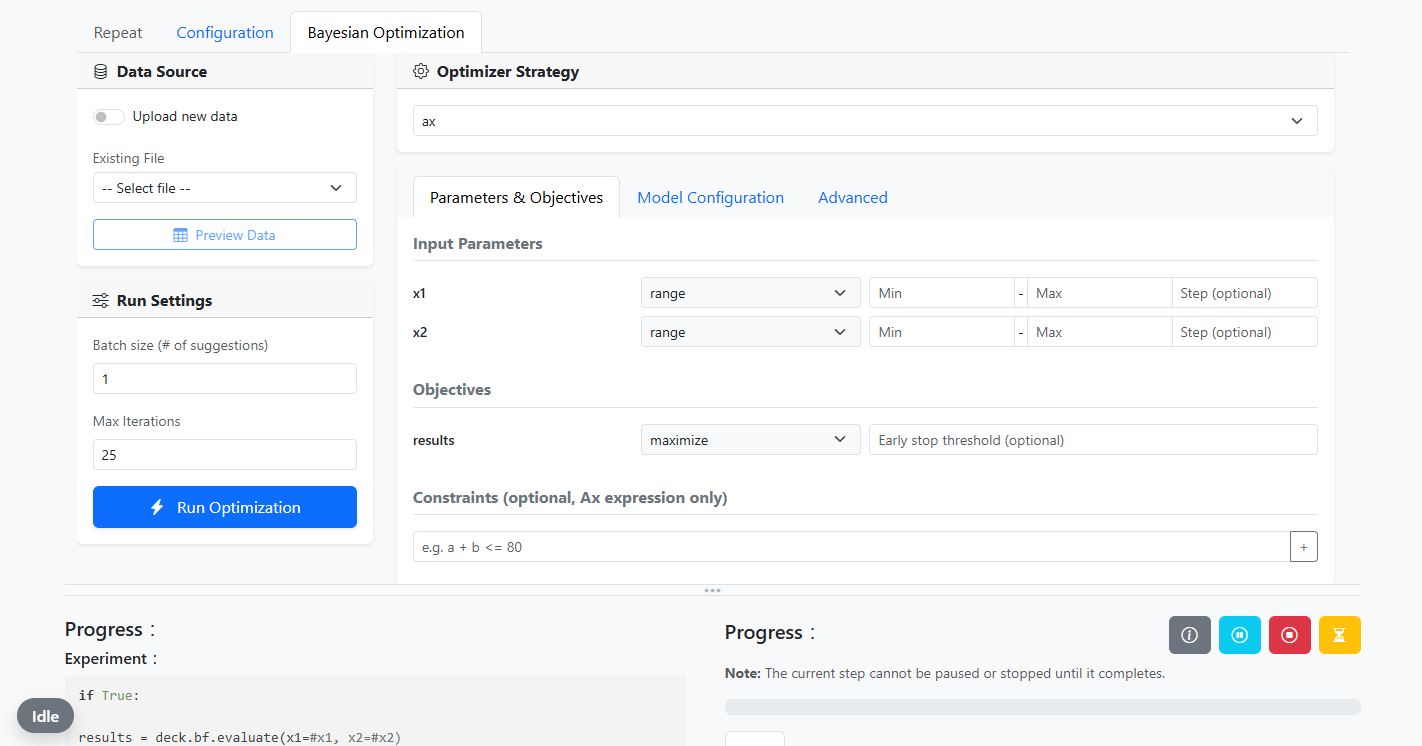Click the Objectives heading
1422x746 pixels.
pos(452,390)
